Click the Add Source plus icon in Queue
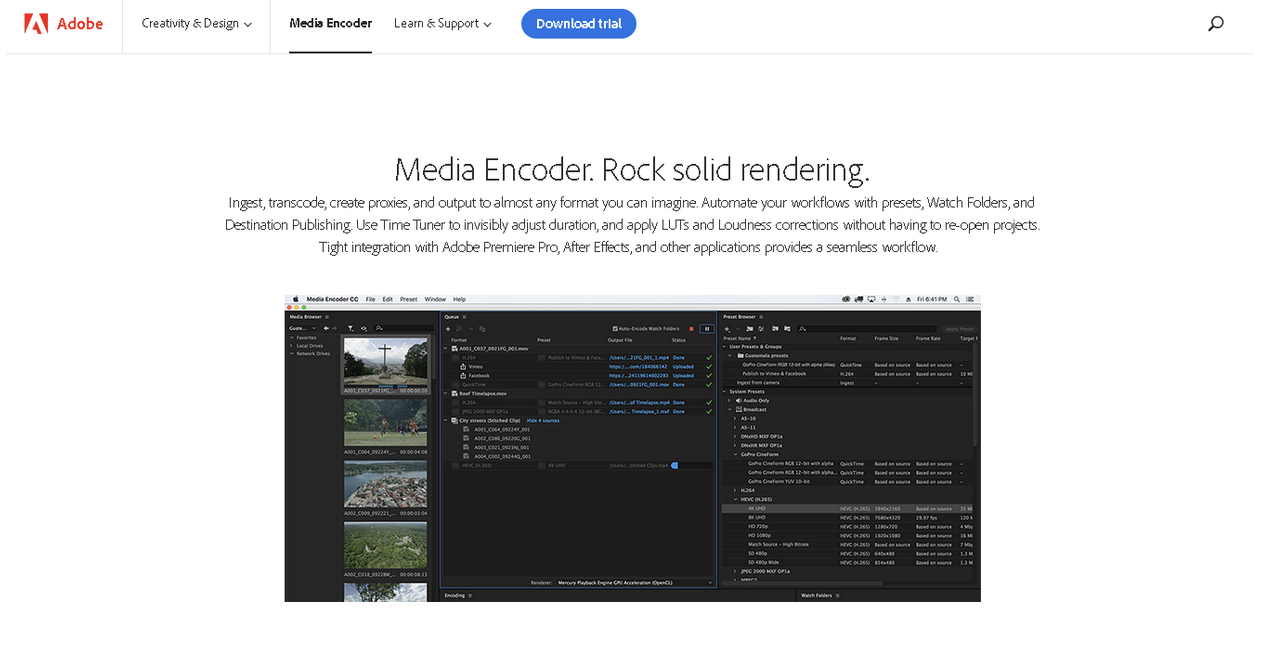The image size is (1274, 664). pos(448,329)
